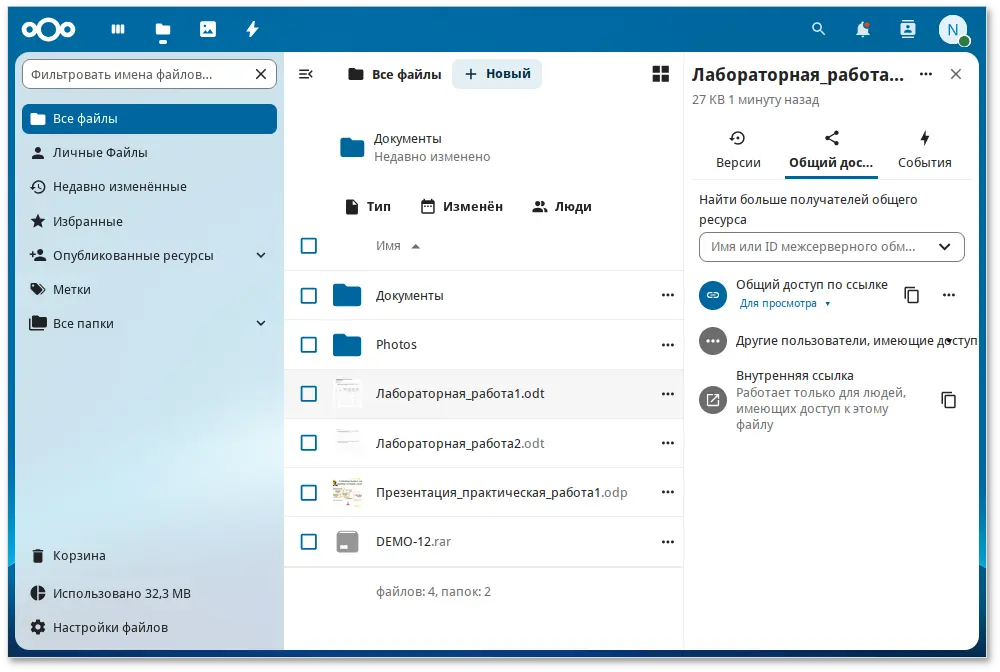Toggle the select-all files checkbox
The width and height of the screenshot is (1000, 672).
pos(308,245)
